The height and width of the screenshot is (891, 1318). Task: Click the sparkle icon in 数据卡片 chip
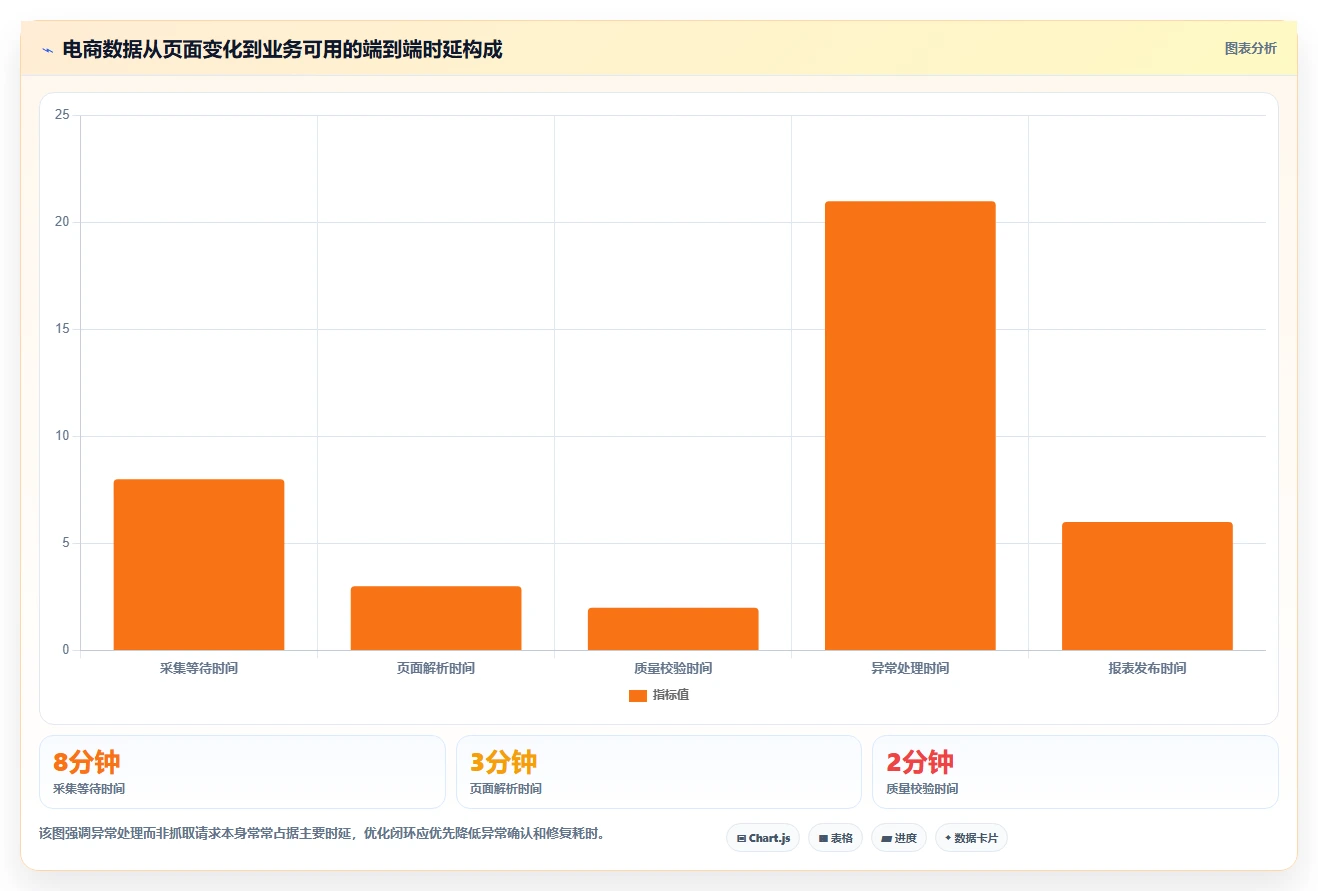pos(948,838)
